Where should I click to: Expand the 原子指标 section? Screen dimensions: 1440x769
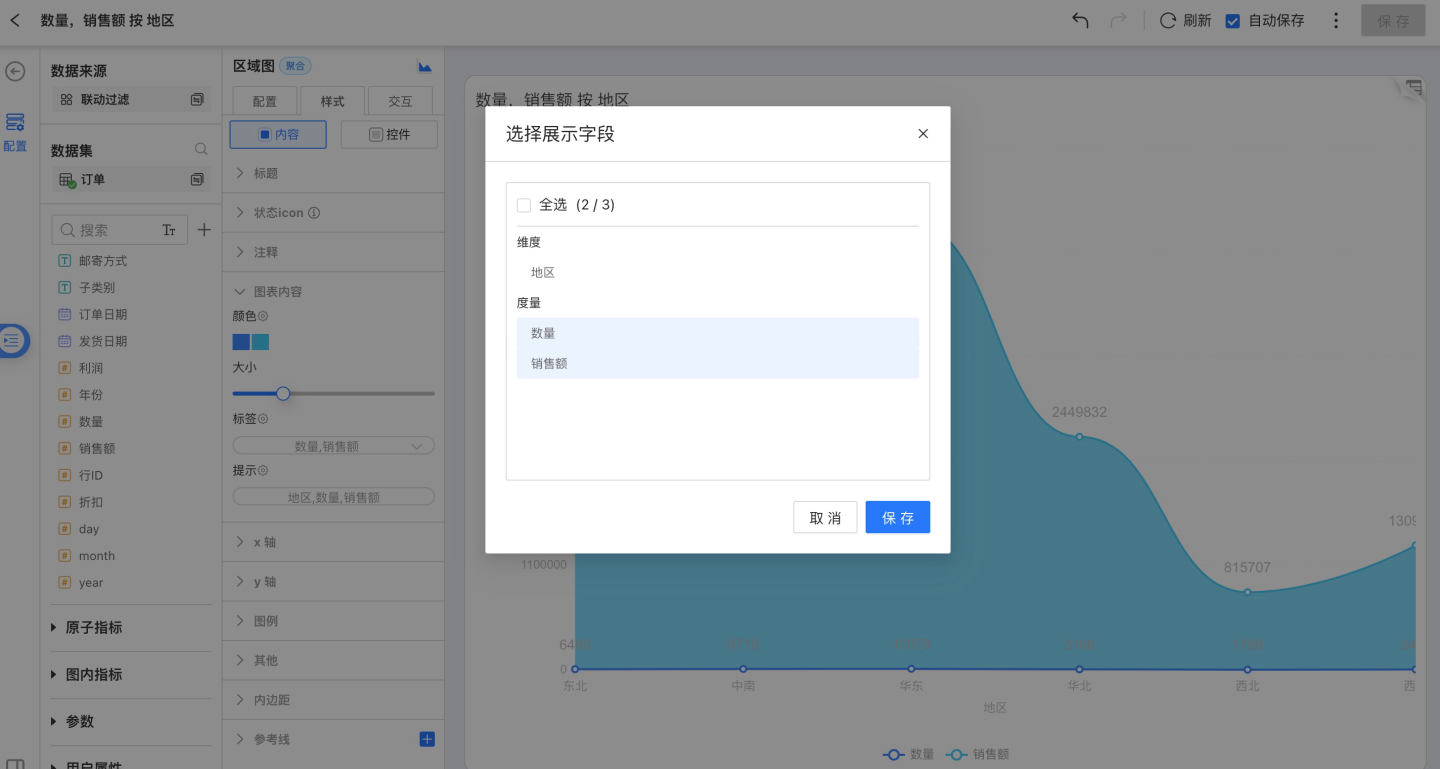coord(94,628)
